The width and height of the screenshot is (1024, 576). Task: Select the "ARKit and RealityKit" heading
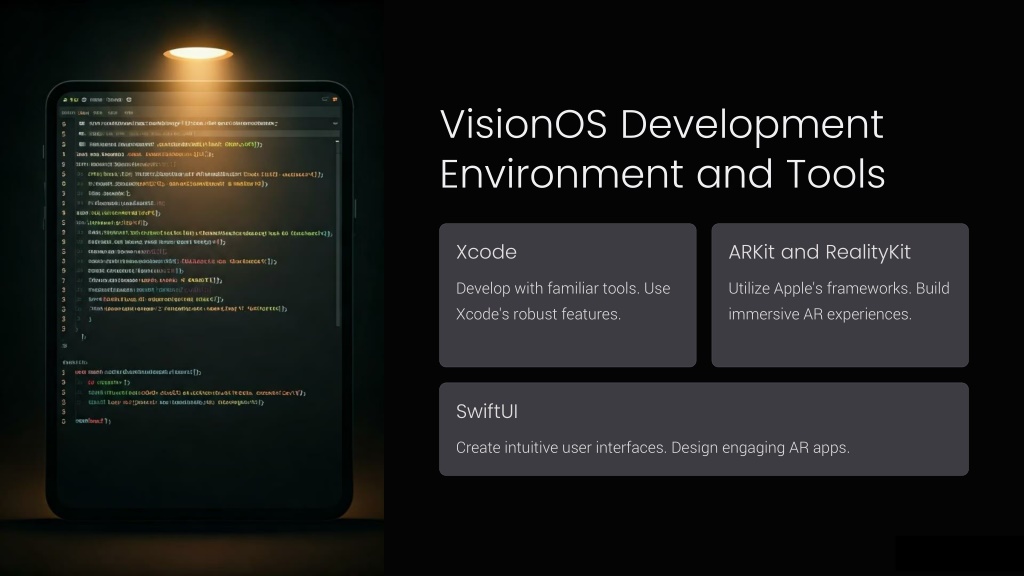[x=819, y=252]
